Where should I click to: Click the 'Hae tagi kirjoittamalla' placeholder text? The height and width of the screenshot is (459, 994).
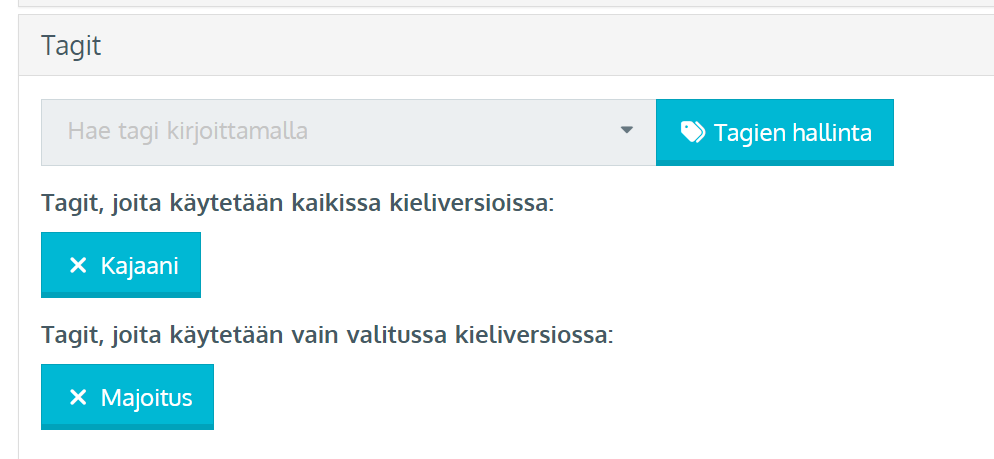[x=188, y=131]
